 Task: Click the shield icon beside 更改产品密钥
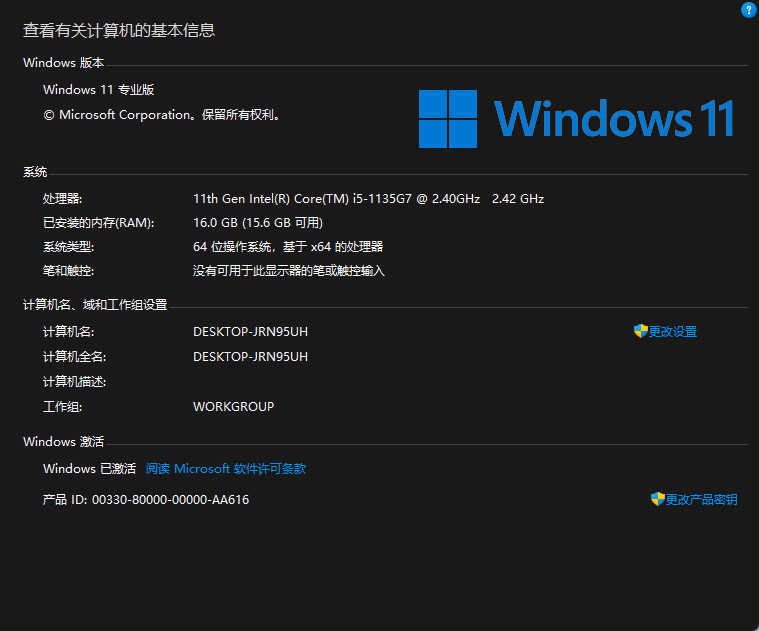pos(657,499)
